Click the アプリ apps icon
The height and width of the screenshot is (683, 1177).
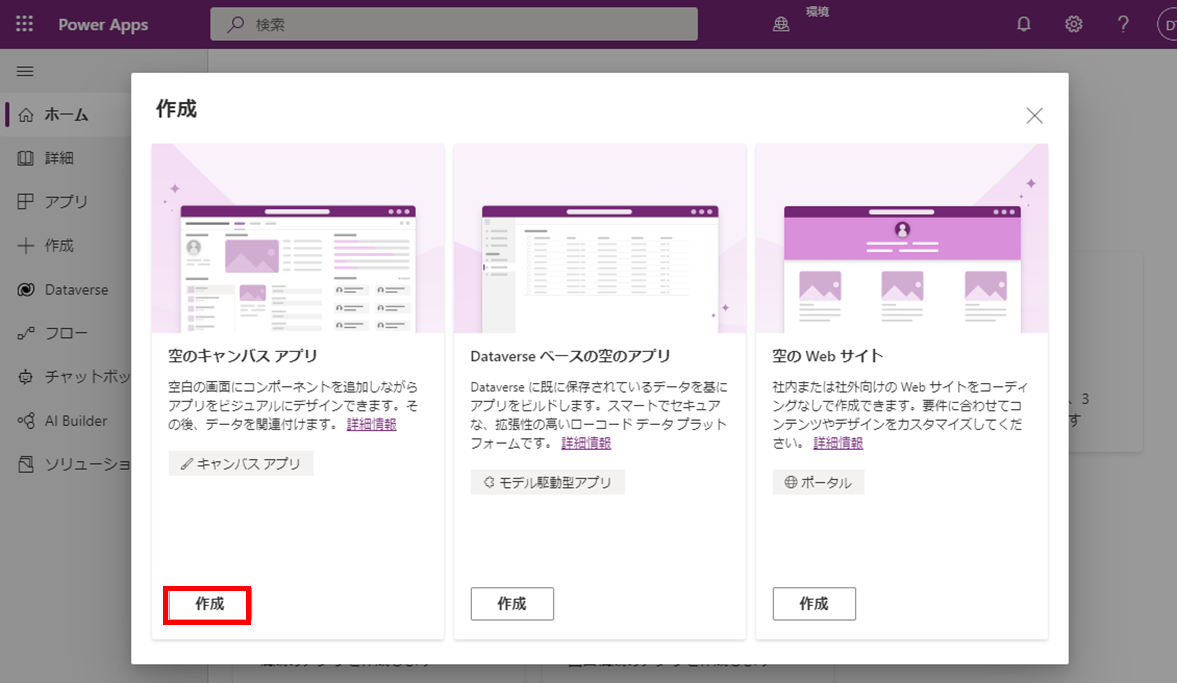coord(26,201)
